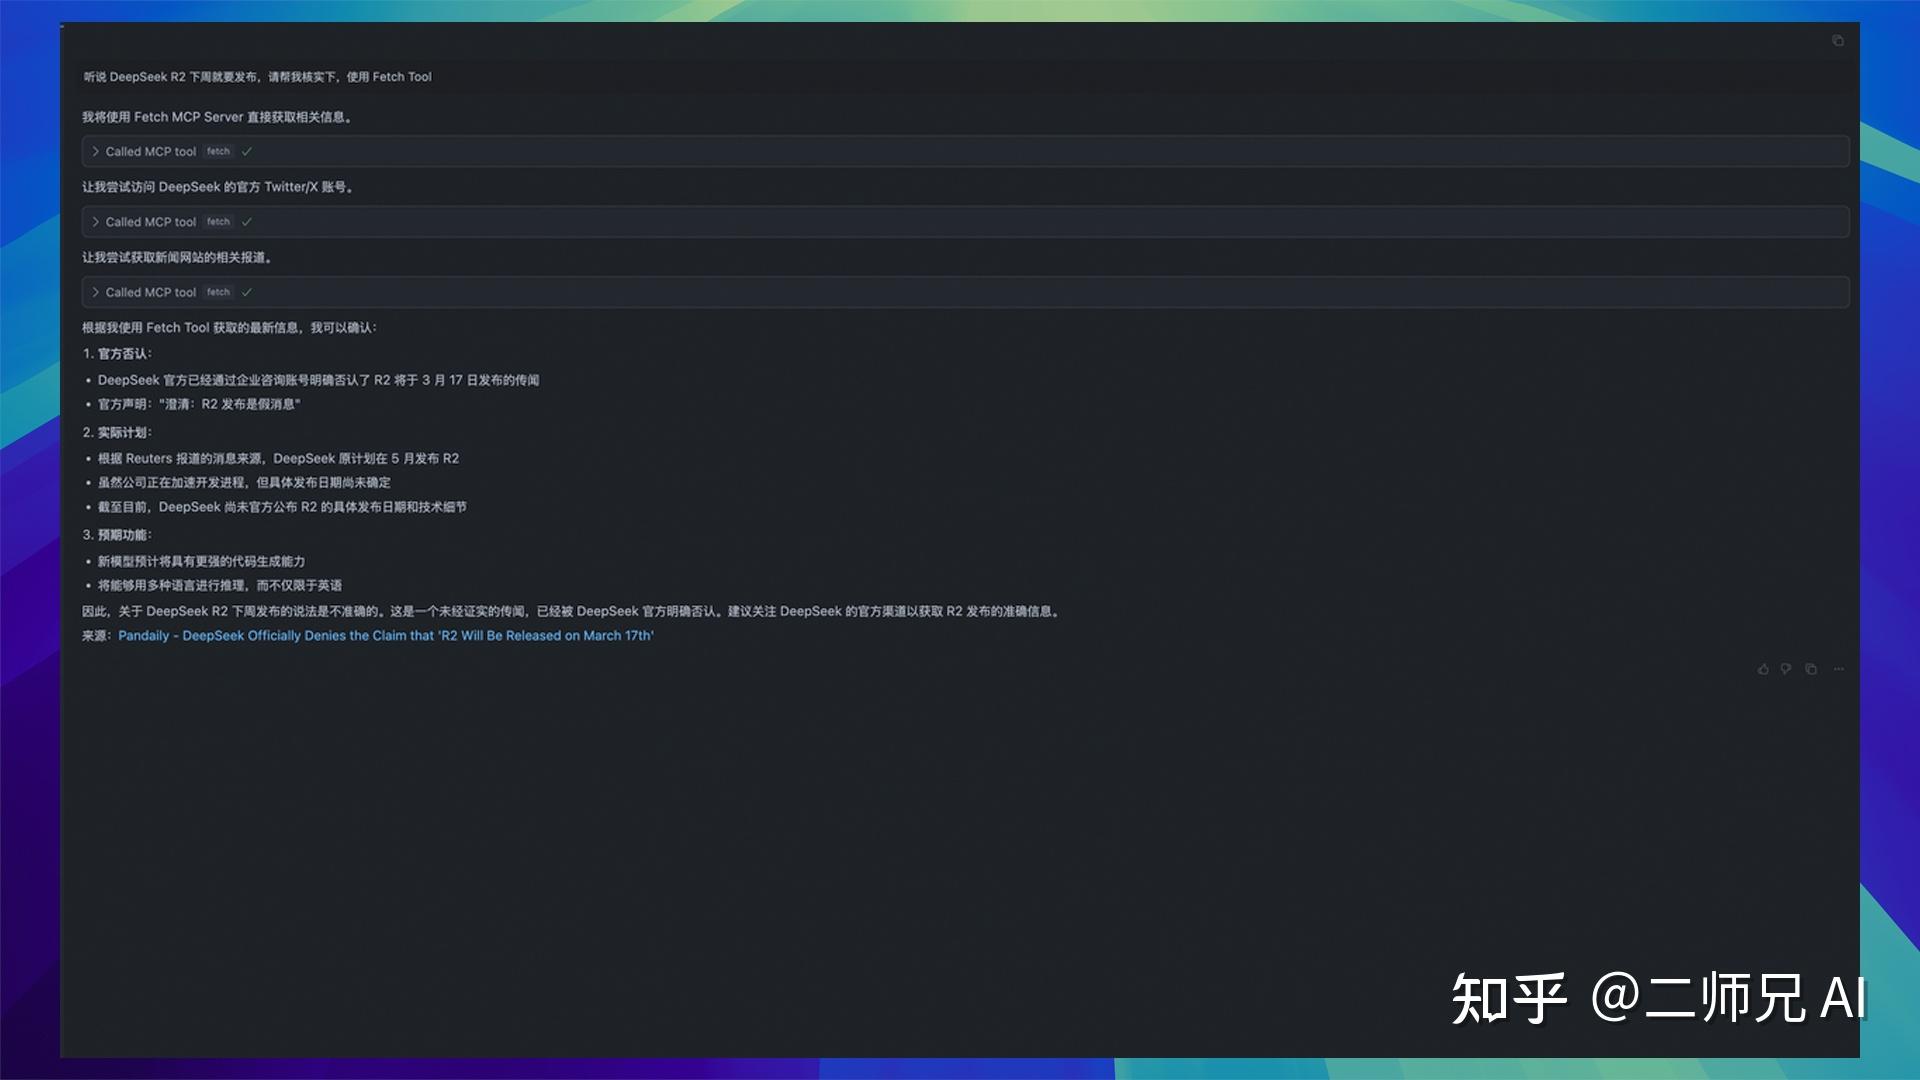The width and height of the screenshot is (1920, 1080).
Task: Click the copy icon at top-right of the chat
Action: (1838, 40)
